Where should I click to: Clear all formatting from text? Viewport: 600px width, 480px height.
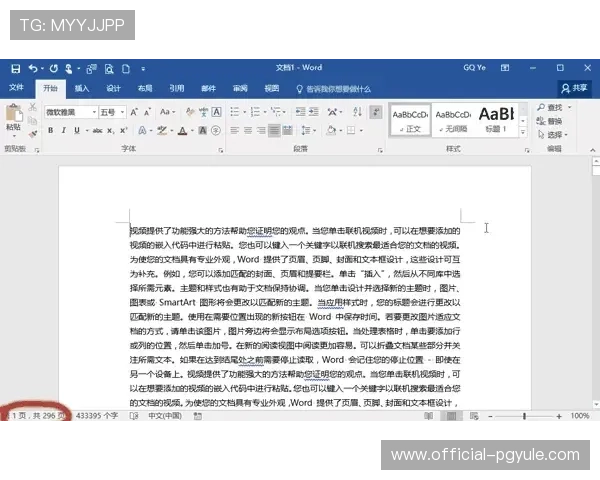[190, 112]
